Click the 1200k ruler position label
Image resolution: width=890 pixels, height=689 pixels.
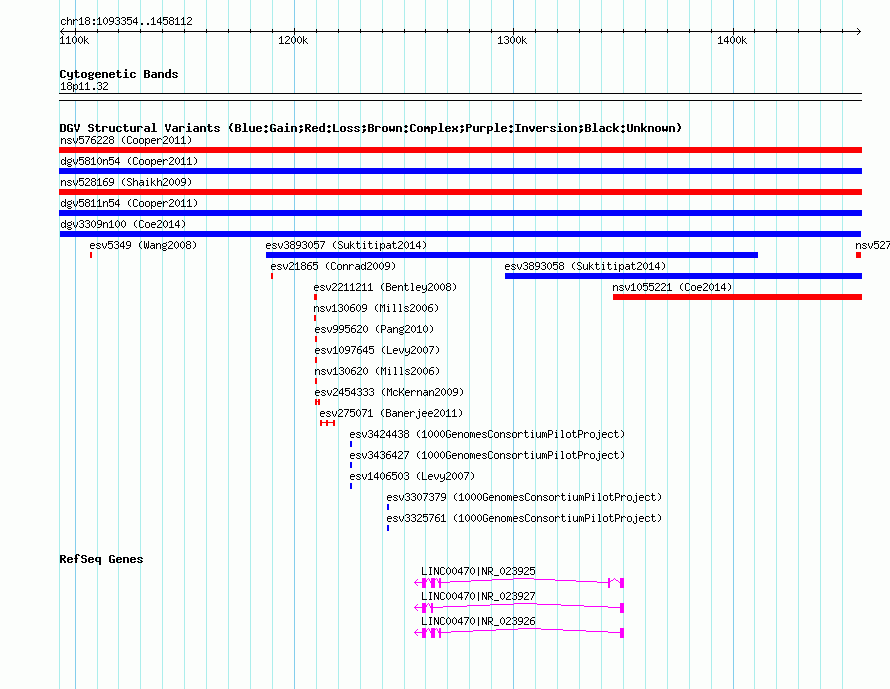pos(293,40)
